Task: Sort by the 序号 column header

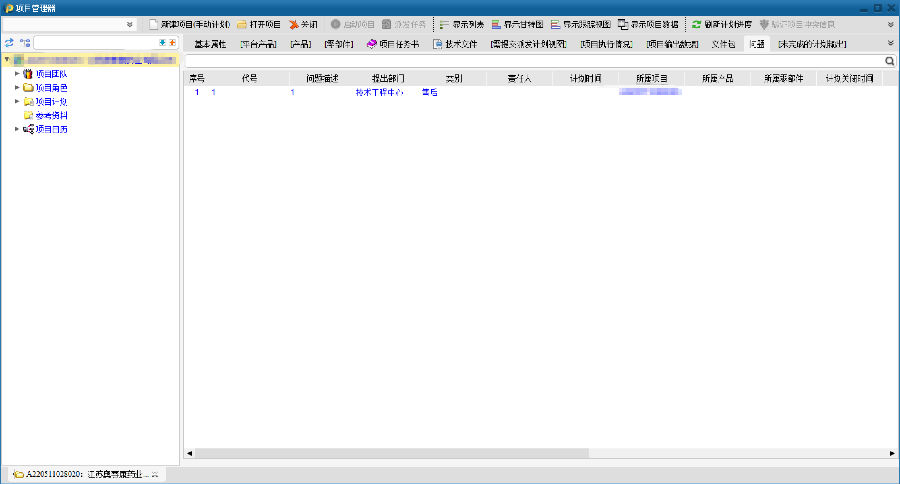Action: coord(197,78)
